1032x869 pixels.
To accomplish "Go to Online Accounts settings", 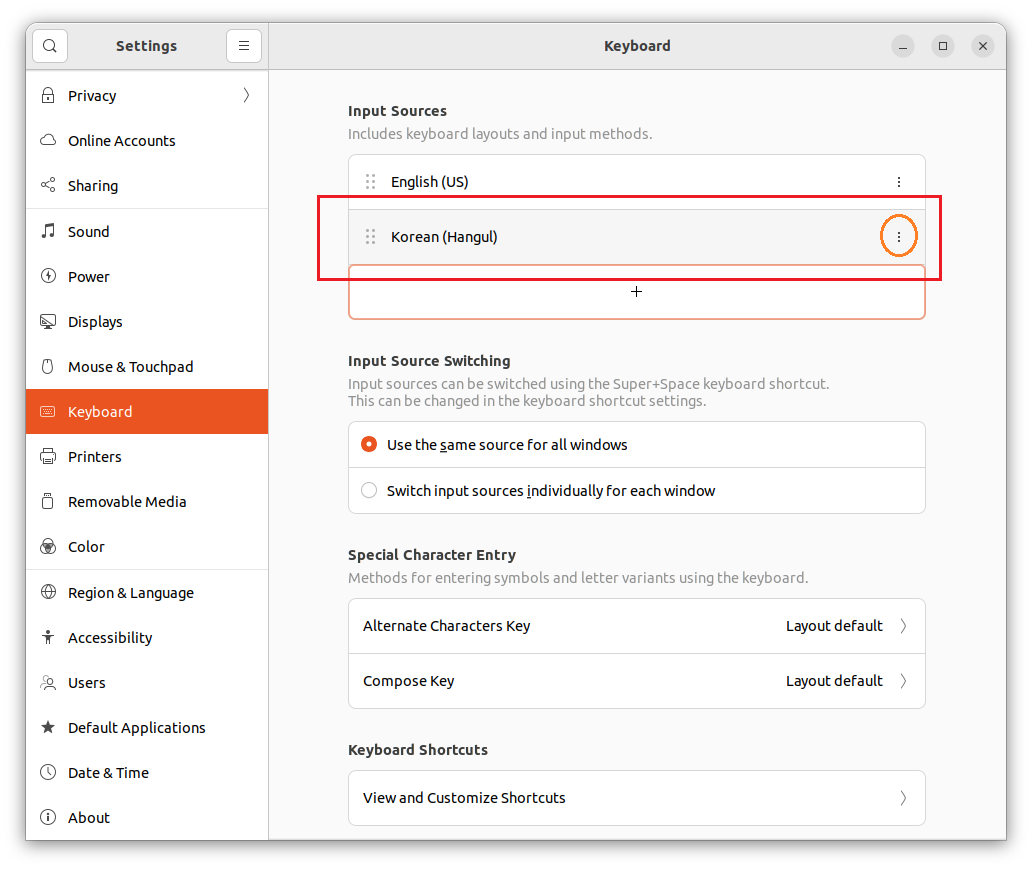I will [147, 140].
